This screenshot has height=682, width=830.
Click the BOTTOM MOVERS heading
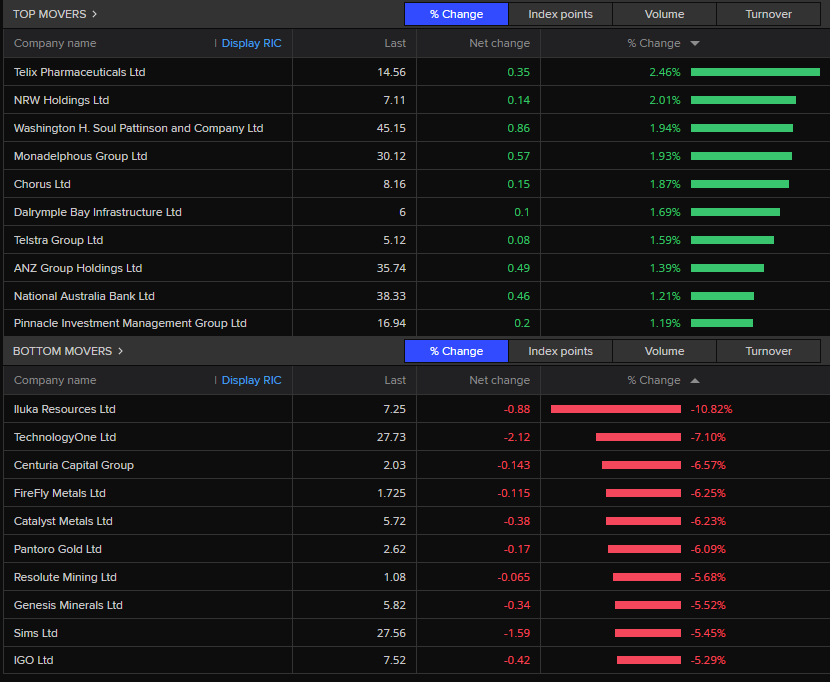[62, 351]
